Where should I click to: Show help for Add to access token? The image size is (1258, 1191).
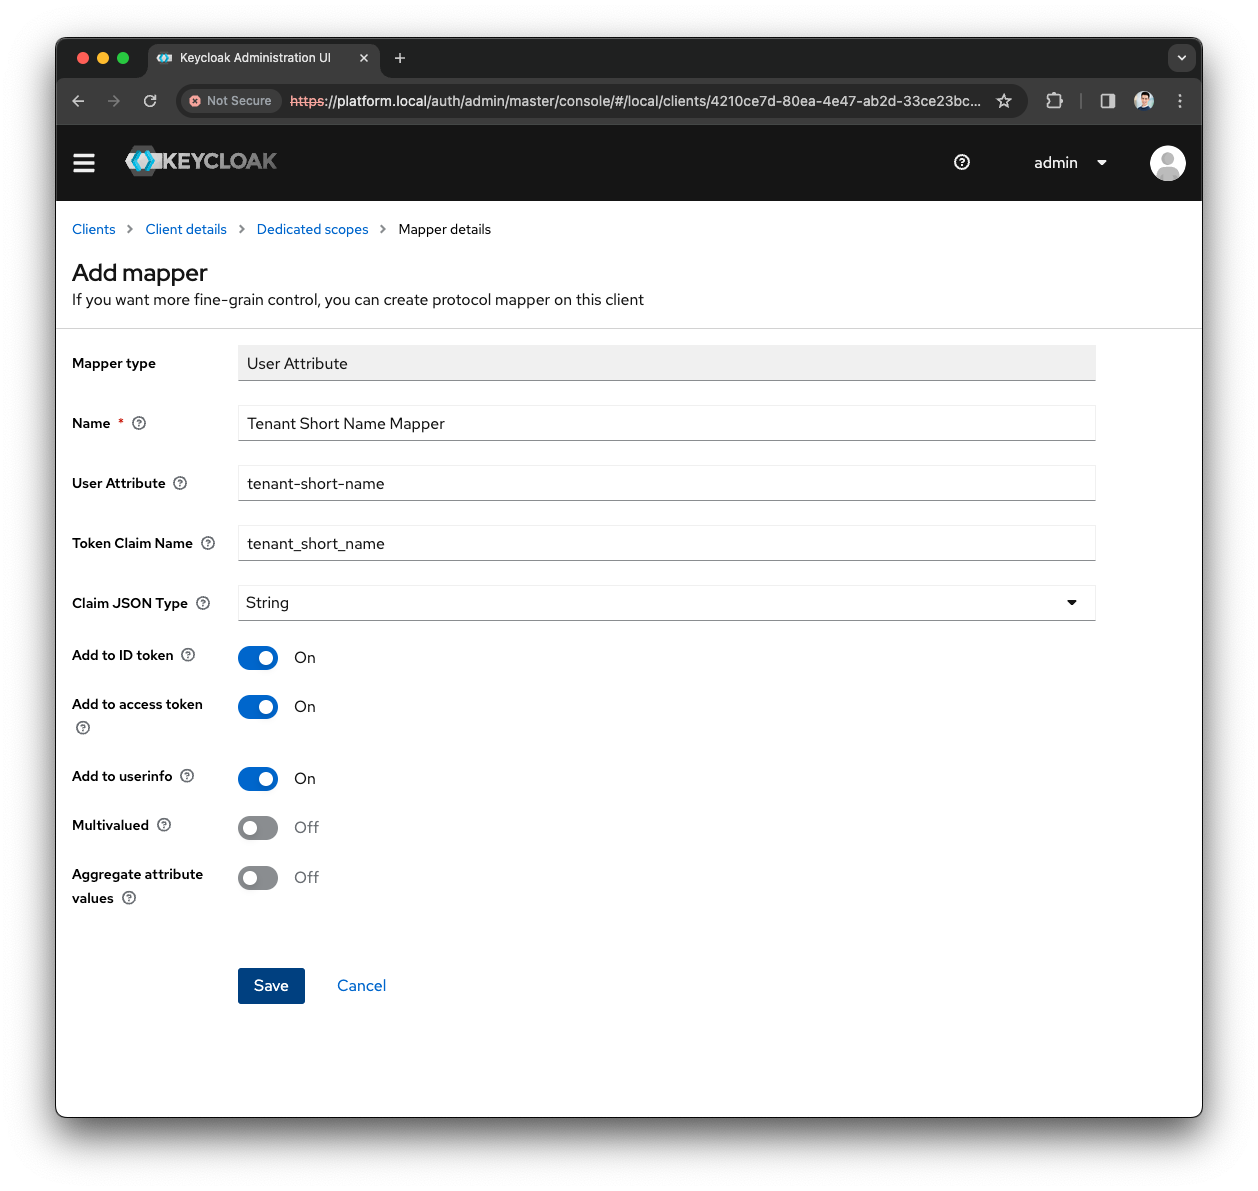click(x=83, y=728)
